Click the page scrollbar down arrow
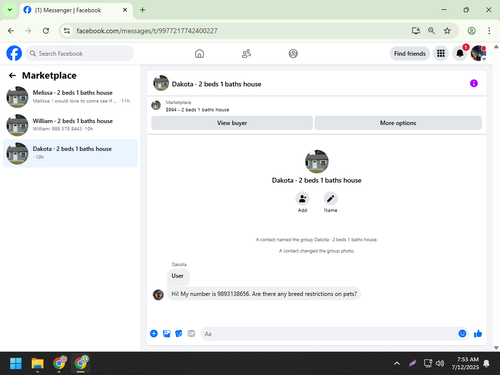Image resolution: width=500 pixels, height=375 pixels. click(496, 348)
